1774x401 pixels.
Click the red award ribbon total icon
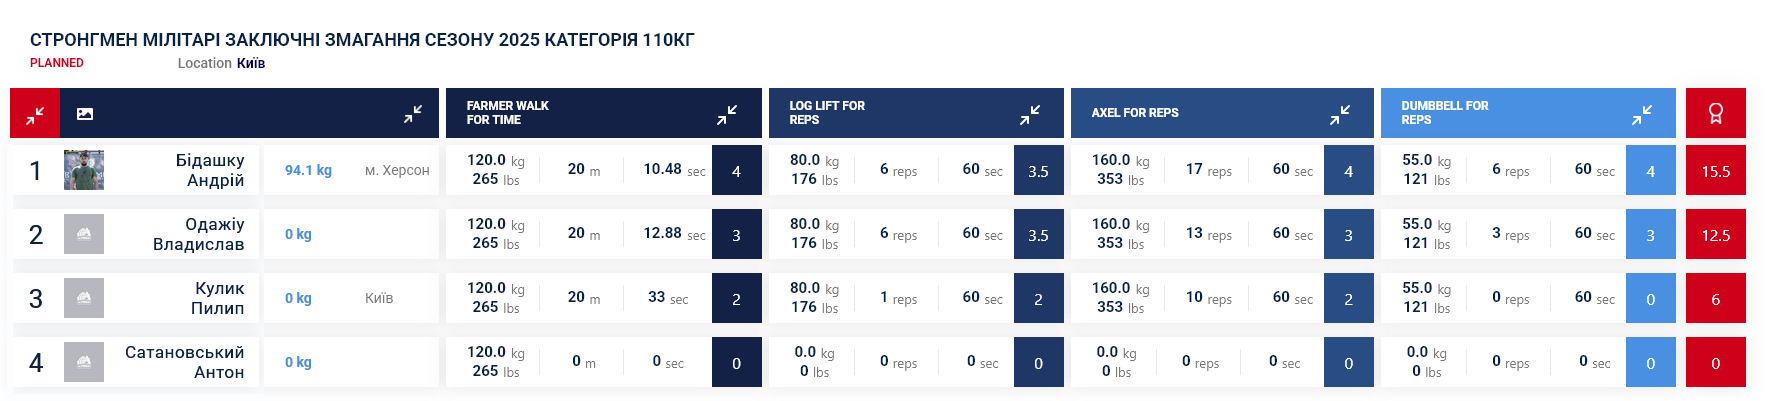1715,114
